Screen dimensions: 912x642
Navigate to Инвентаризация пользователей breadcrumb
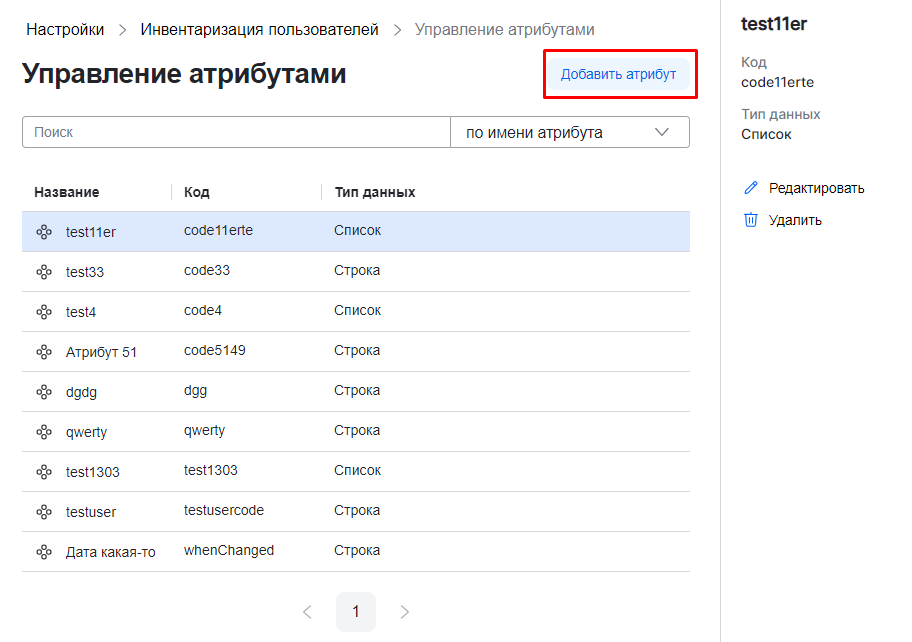pyautogui.click(x=260, y=30)
